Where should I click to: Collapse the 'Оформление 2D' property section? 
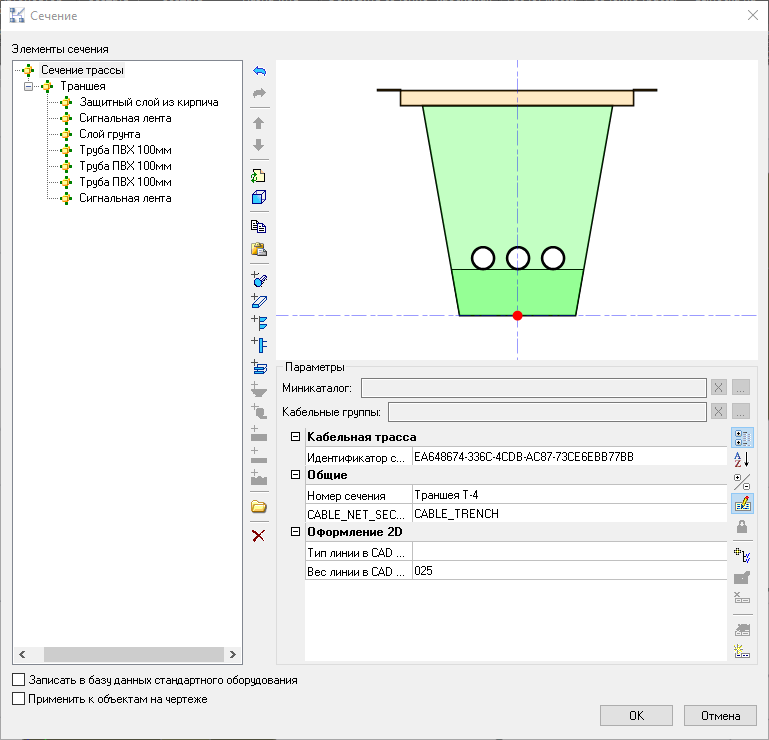point(295,532)
